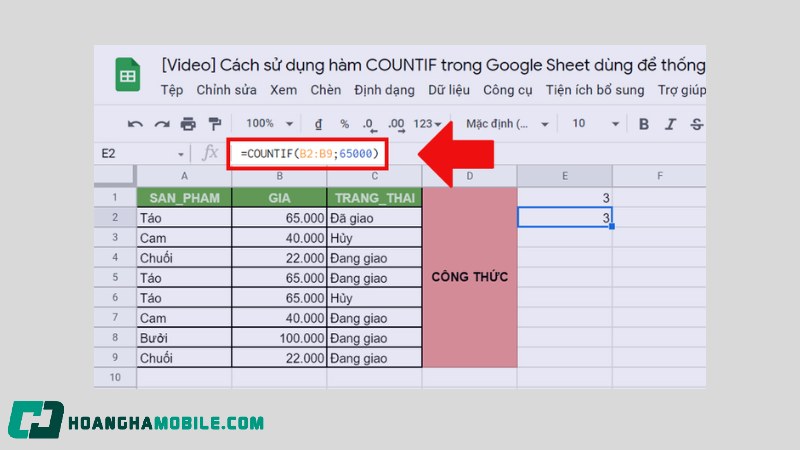
Task: Open the Chèn menu
Action: tap(326, 90)
